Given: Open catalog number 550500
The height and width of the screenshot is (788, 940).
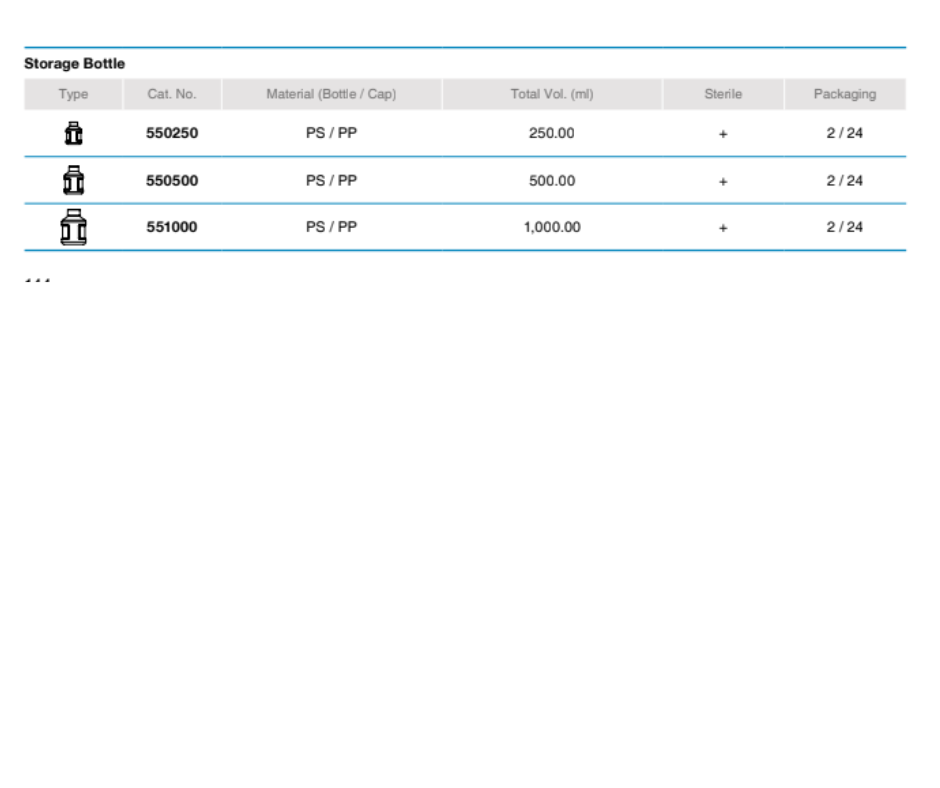Looking at the screenshot, I should [172, 181].
